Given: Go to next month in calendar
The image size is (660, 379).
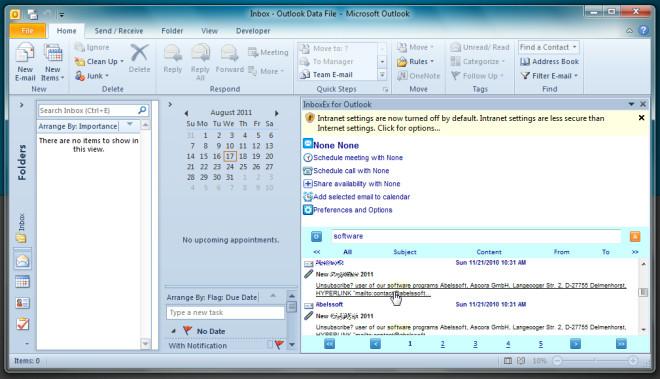Looking at the screenshot, I should [277, 113].
